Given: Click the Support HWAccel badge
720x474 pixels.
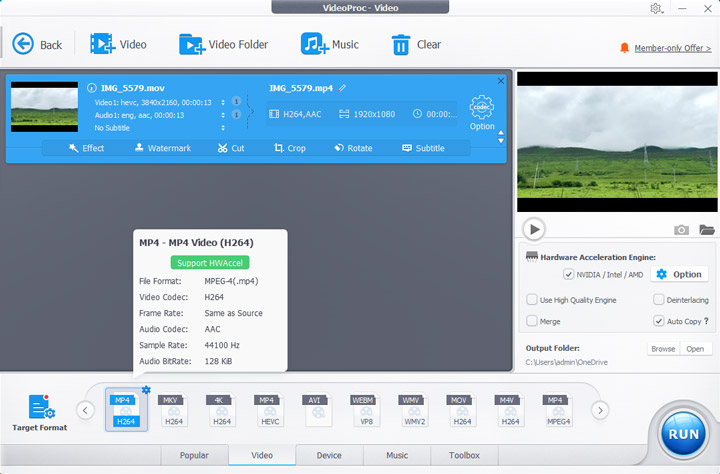Looking at the screenshot, I should point(210,263).
